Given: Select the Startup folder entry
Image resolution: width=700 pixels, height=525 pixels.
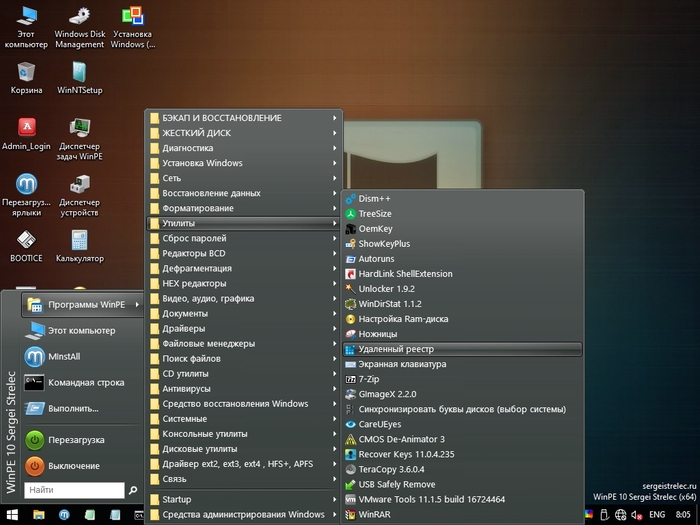Looking at the screenshot, I should 244,500.
